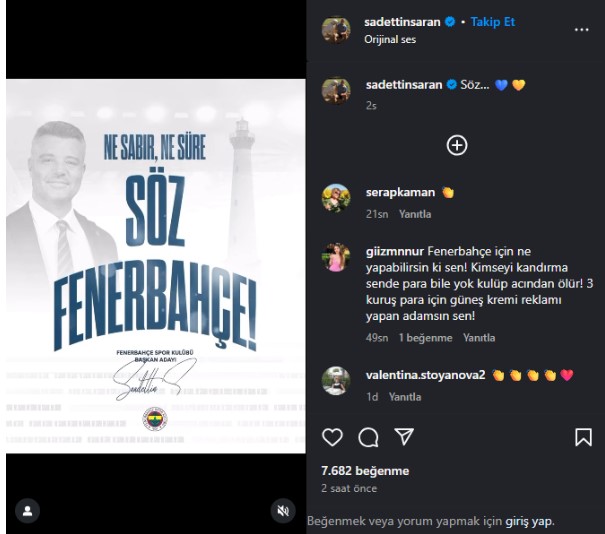Image resolution: width=605 pixels, height=534 pixels.
Task: Reply to valentina.stoyanova2's comment
Action: click(405, 397)
